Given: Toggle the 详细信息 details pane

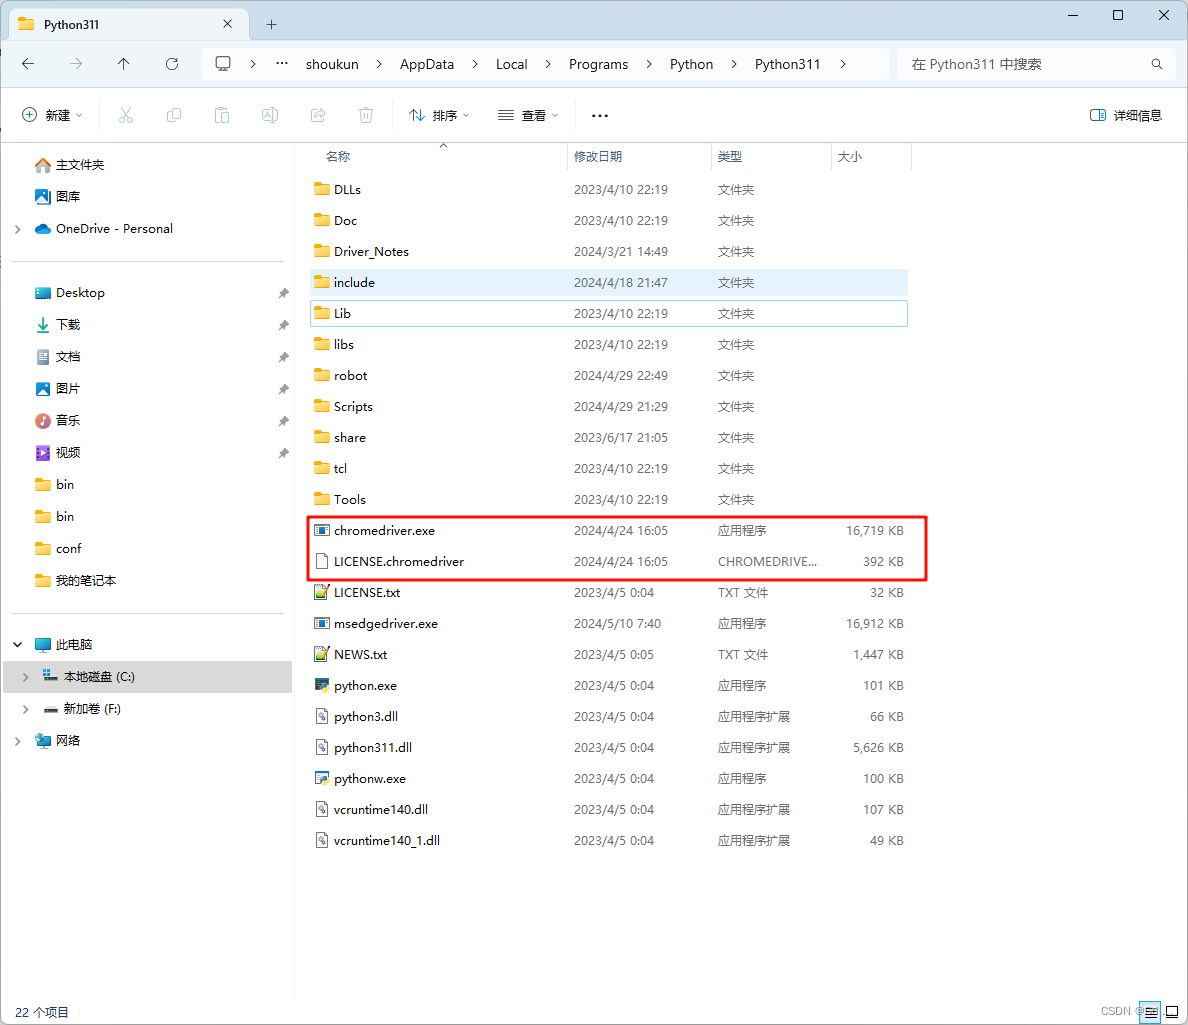Looking at the screenshot, I should click(x=1126, y=115).
